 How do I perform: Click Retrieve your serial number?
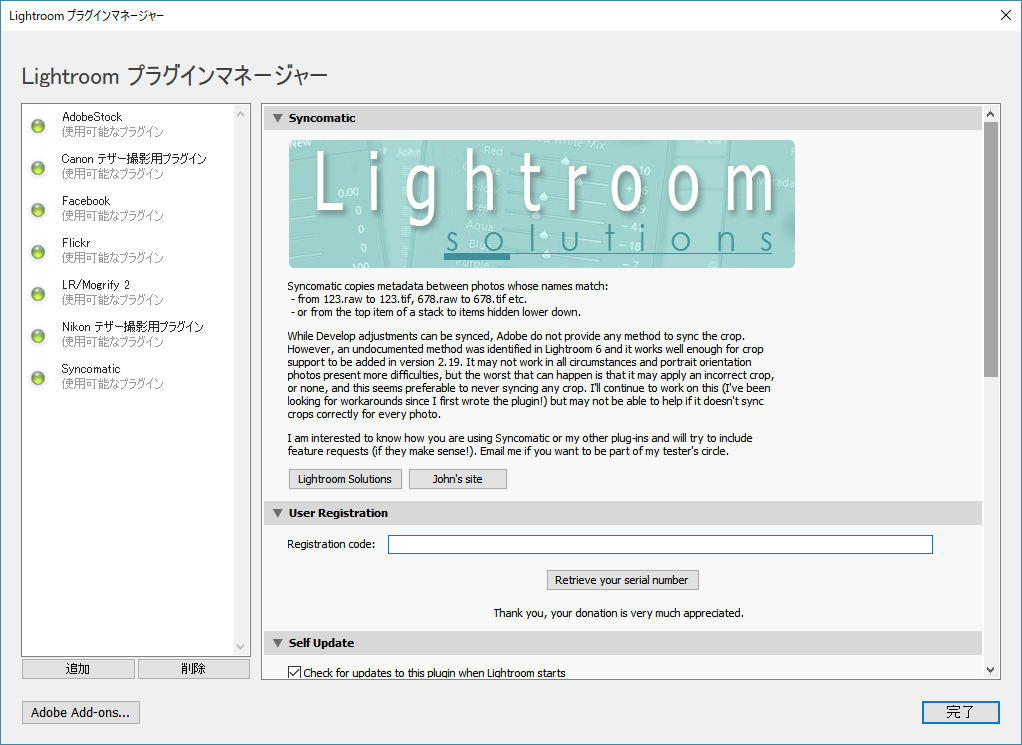point(621,580)
